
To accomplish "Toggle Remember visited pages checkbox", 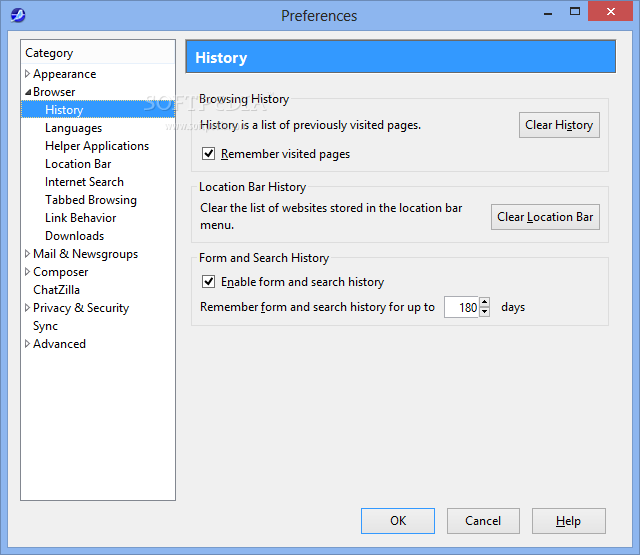I will [208, 154].
